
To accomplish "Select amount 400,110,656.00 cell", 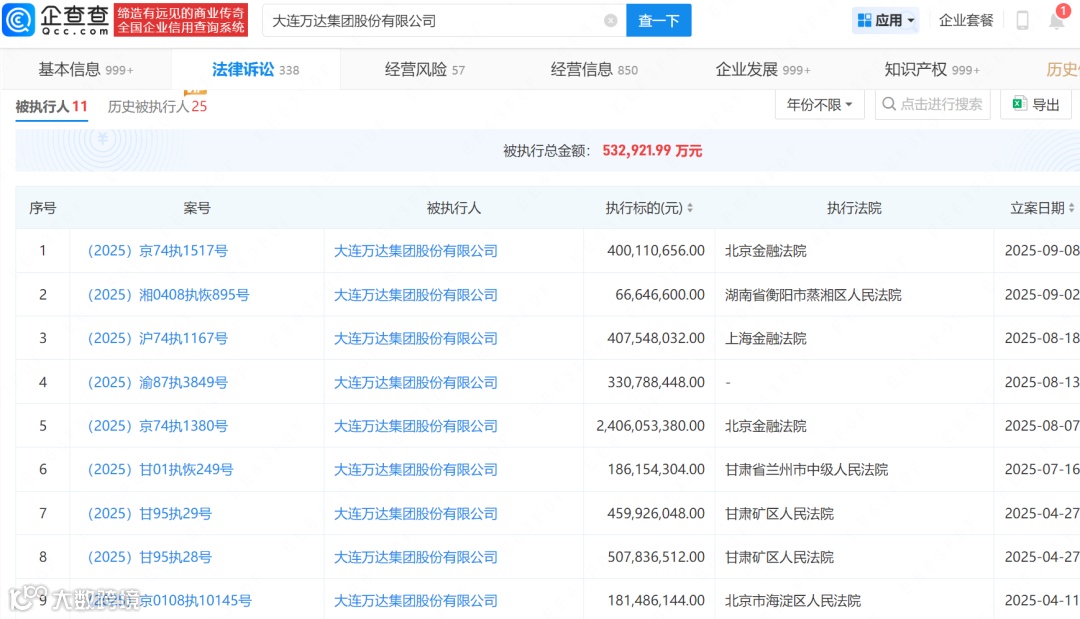I will coord(656,251).
